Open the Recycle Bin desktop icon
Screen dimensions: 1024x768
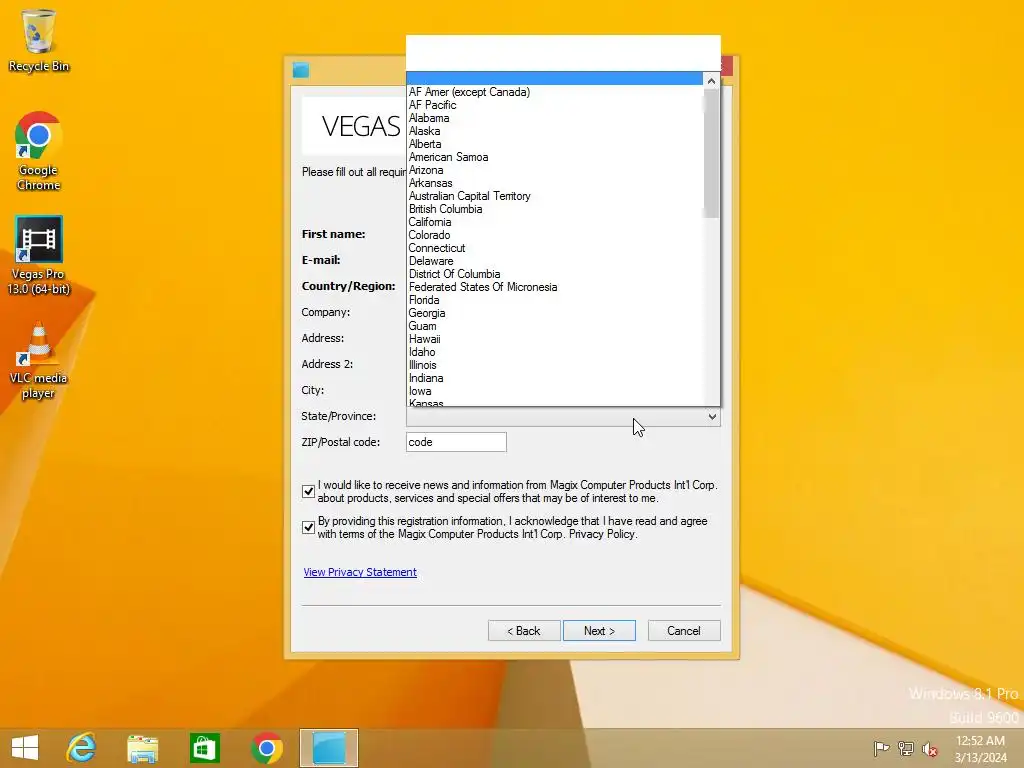[39, 40]
